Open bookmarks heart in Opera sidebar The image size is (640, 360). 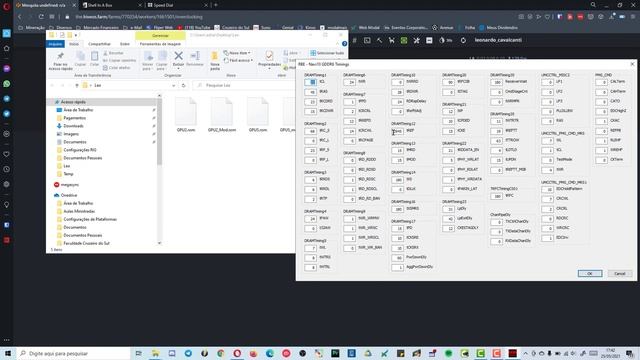point(7,154)
